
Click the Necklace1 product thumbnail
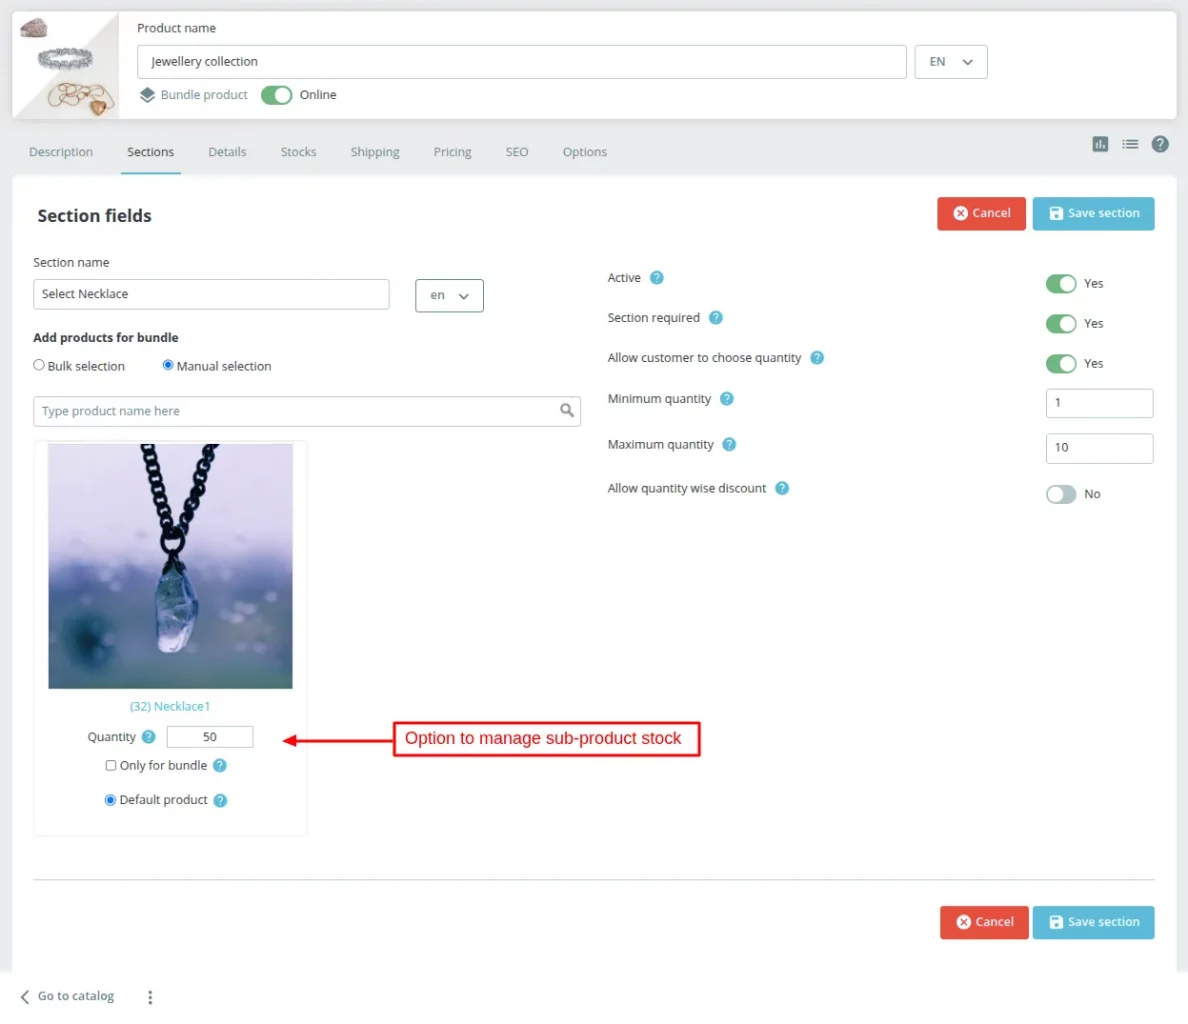tap(170, 566)
